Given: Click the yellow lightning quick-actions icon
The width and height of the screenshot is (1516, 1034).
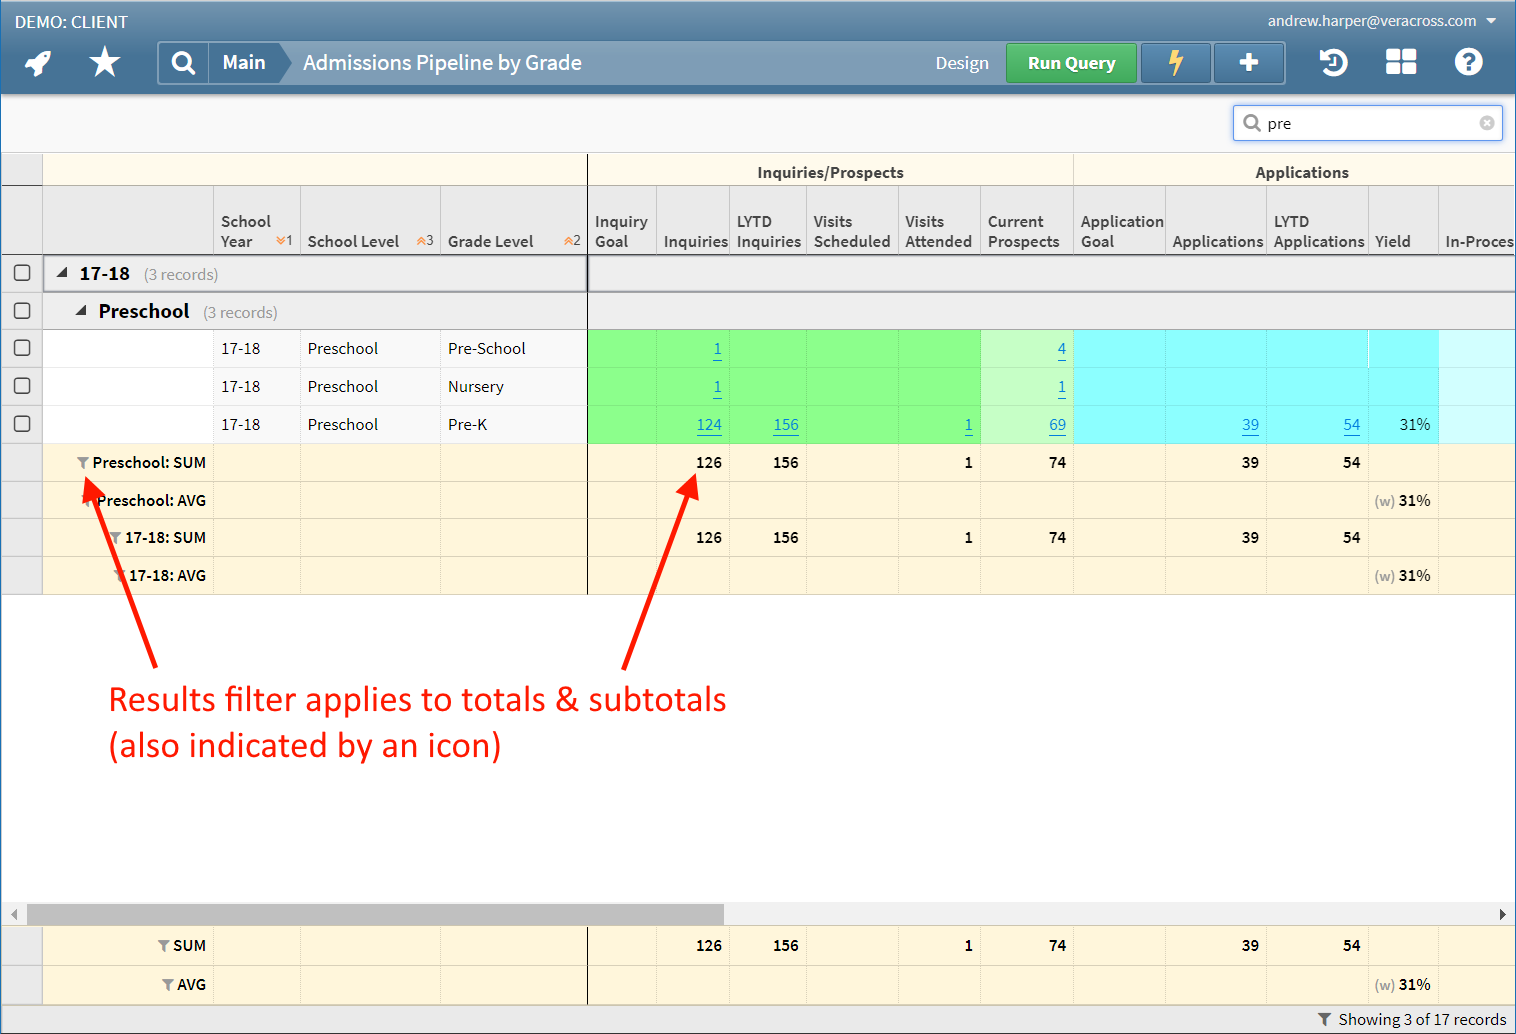Looking at the screenshot, I should pos(1175,62).
